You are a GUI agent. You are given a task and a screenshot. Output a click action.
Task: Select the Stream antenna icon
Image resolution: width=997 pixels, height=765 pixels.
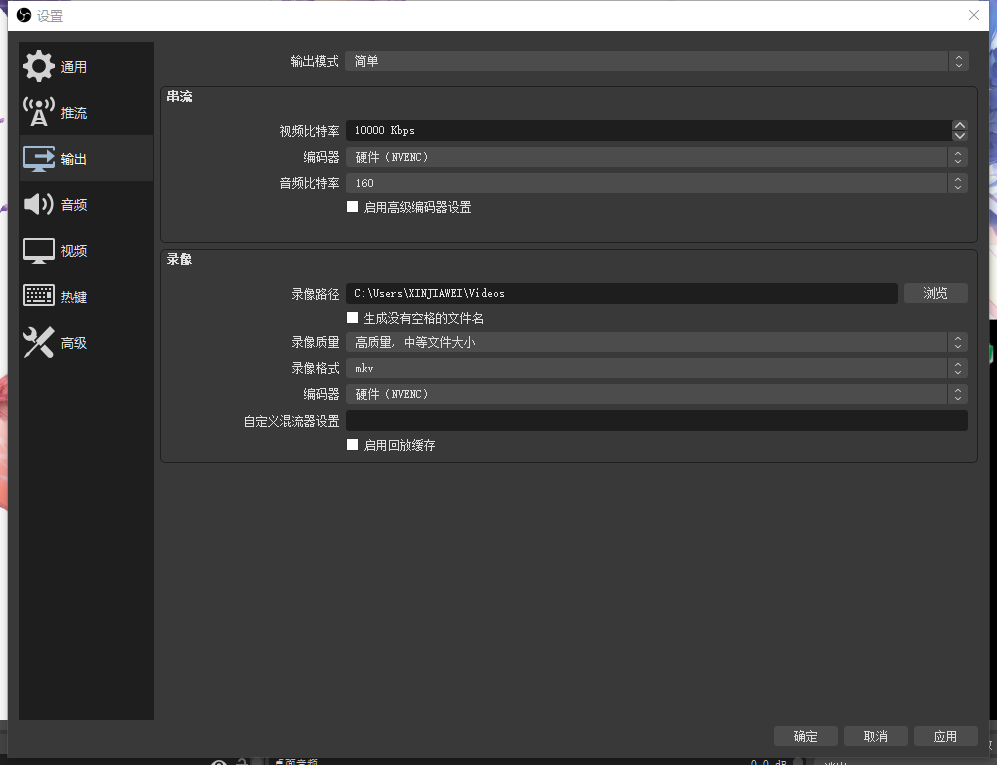[39, 113]
